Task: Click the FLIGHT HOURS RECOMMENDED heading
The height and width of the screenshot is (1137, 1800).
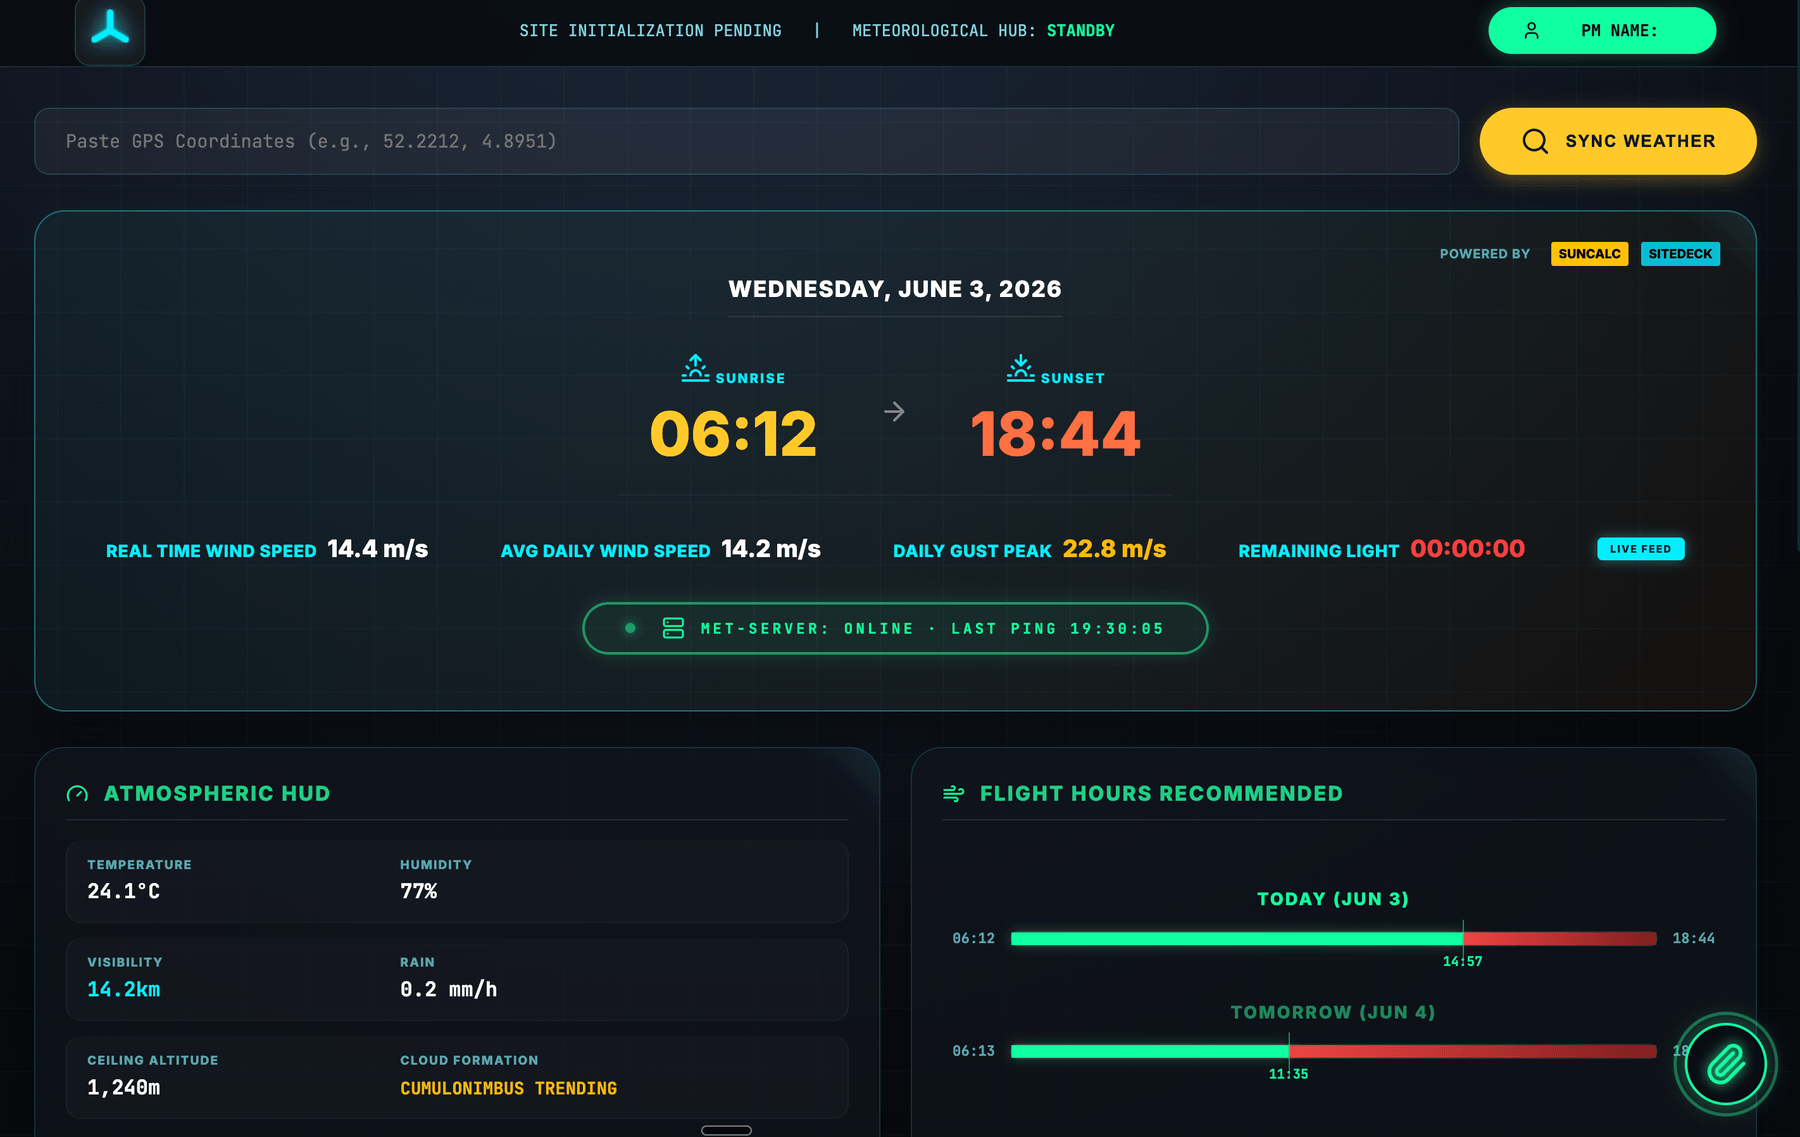Action: click(1161, 794)
